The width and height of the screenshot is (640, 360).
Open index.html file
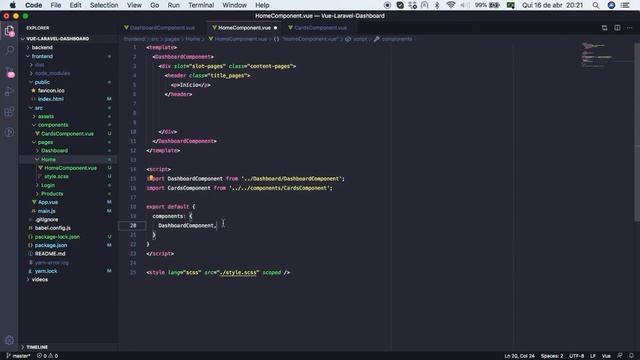[x=51, y=99]
